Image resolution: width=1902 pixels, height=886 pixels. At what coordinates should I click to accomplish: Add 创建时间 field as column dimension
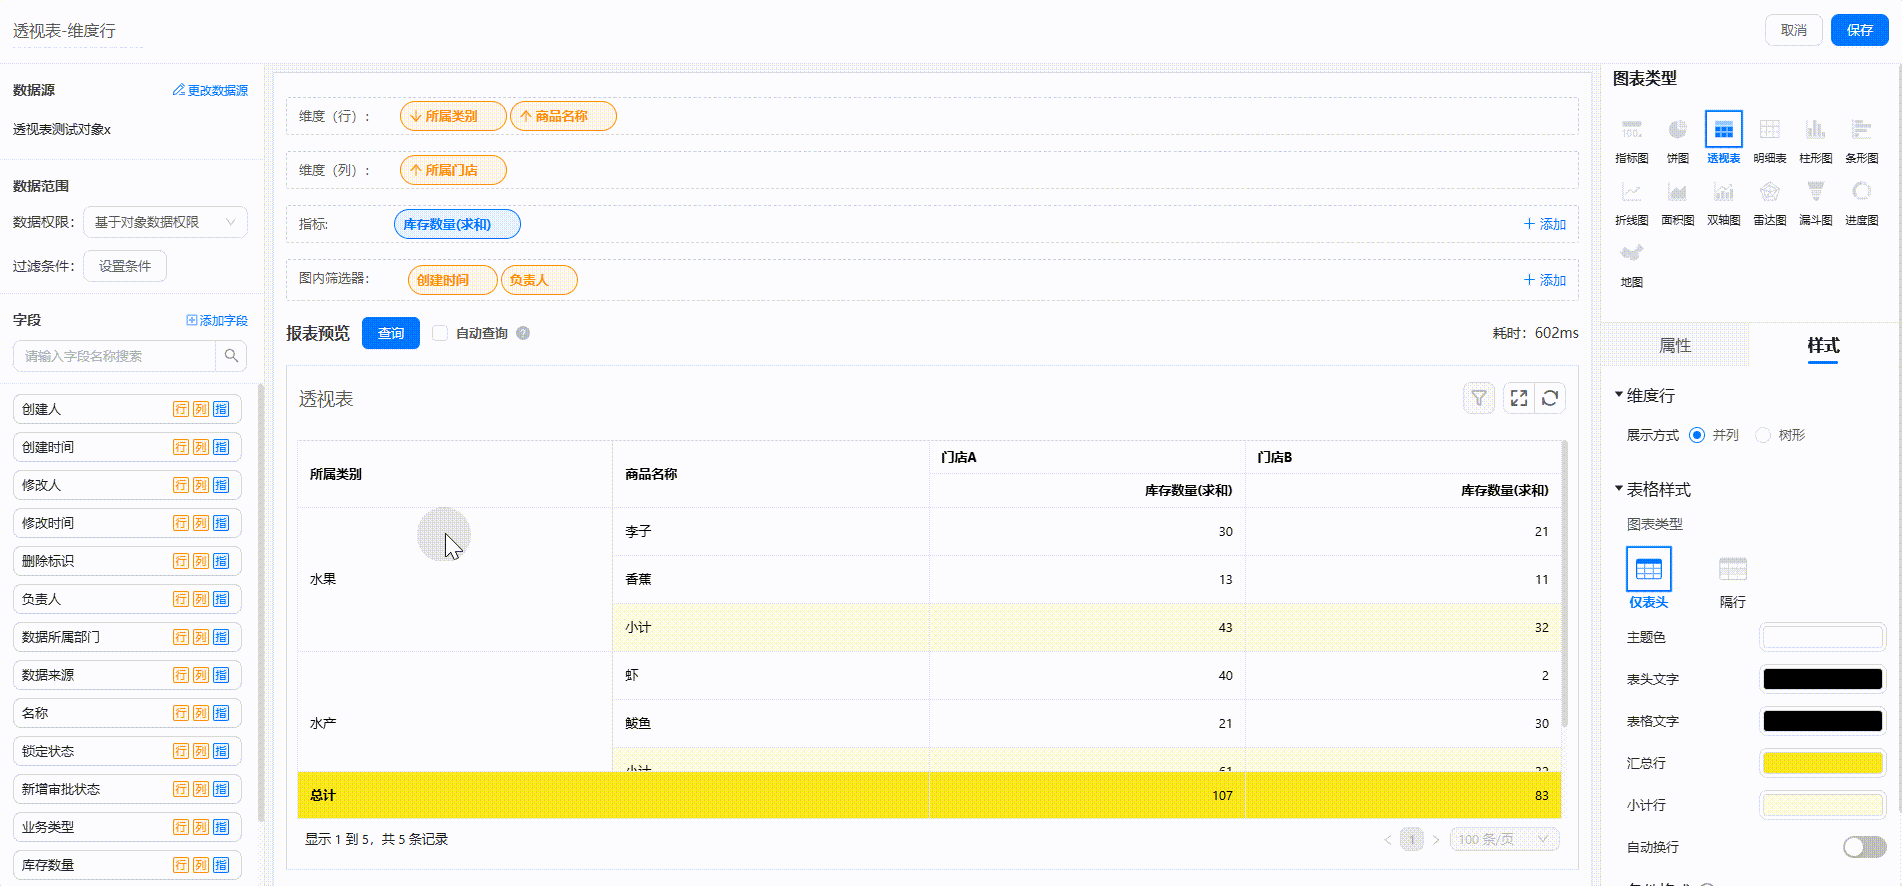coord(201,447)
